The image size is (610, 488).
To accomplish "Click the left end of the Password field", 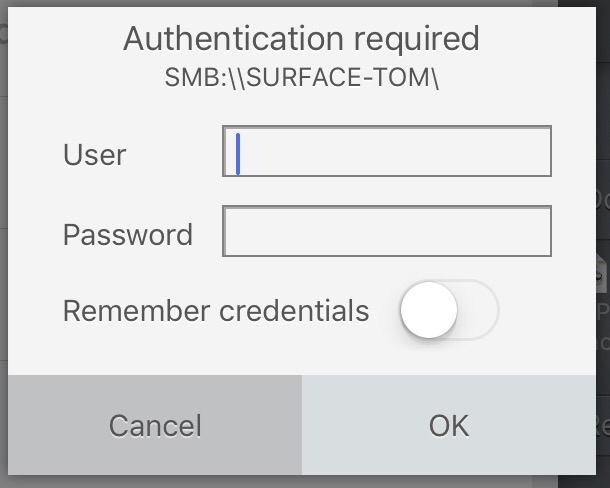I will tap(236, 231).
